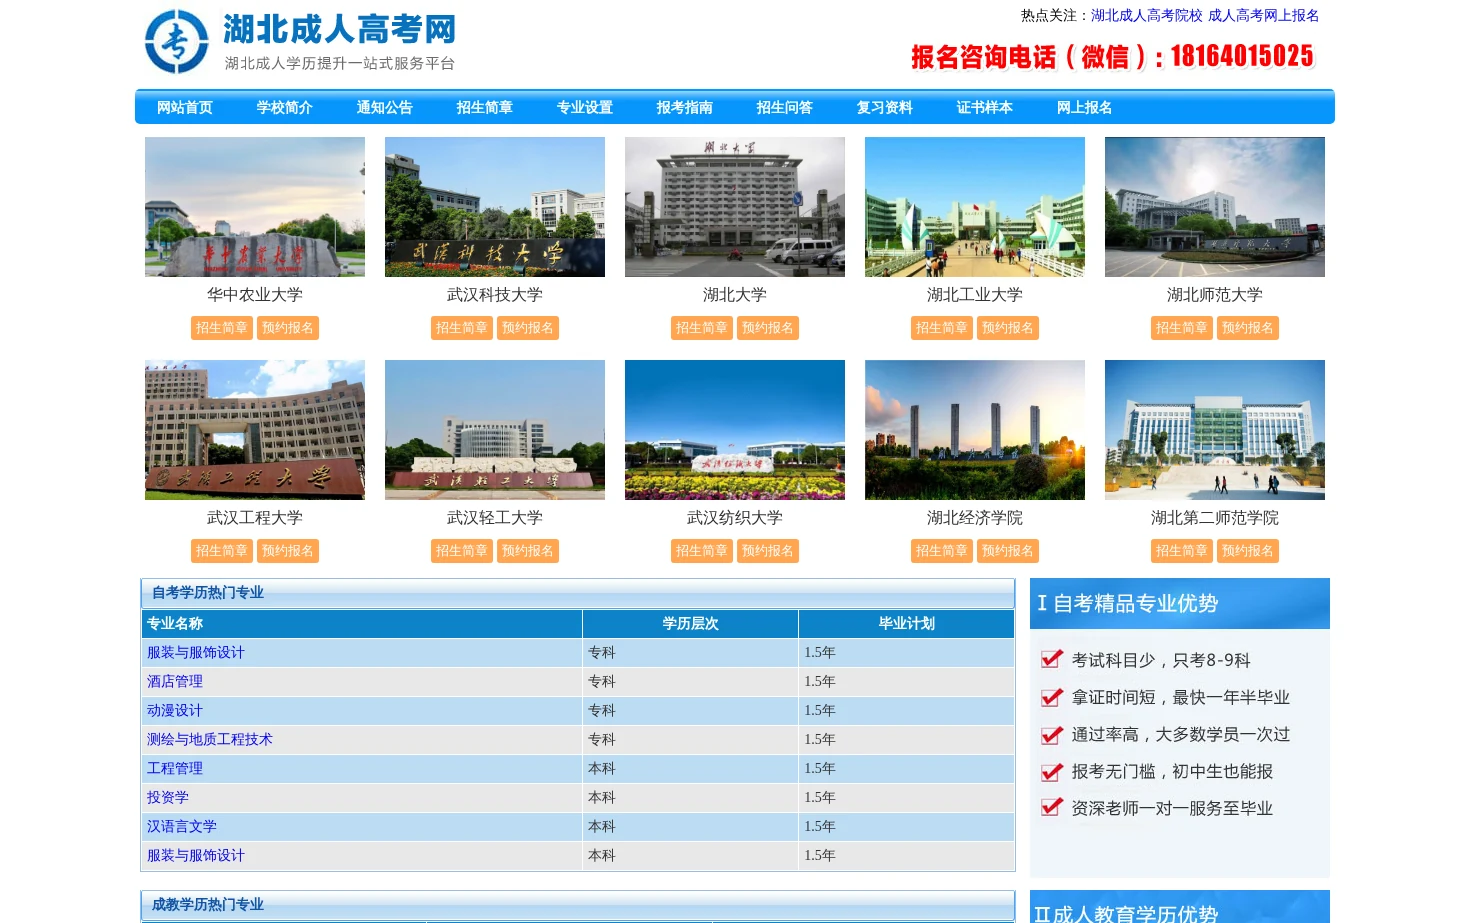Open 复习资料 in the navigation bar
This screenshot has width=1470, height=923.
pos(885,107)
